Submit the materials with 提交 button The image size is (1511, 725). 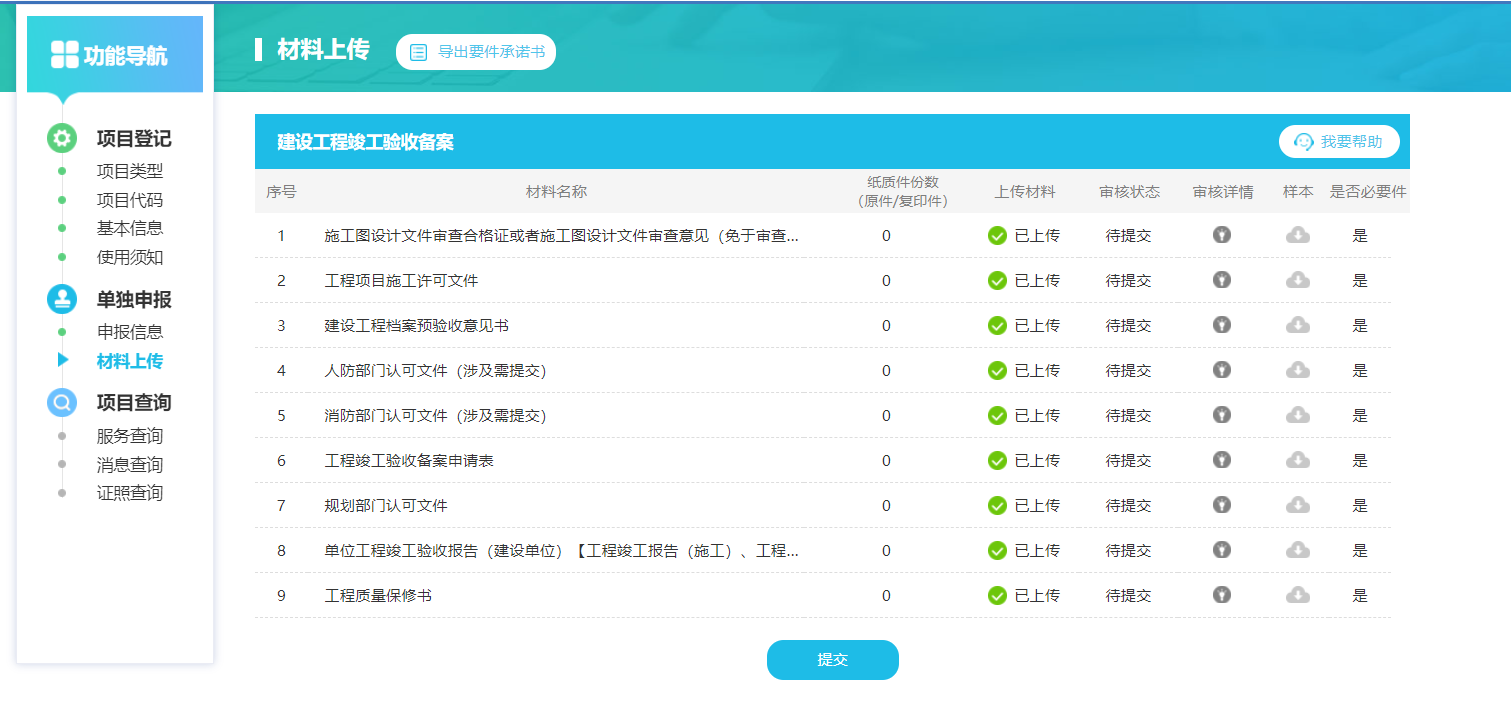(x=832, y=660)
